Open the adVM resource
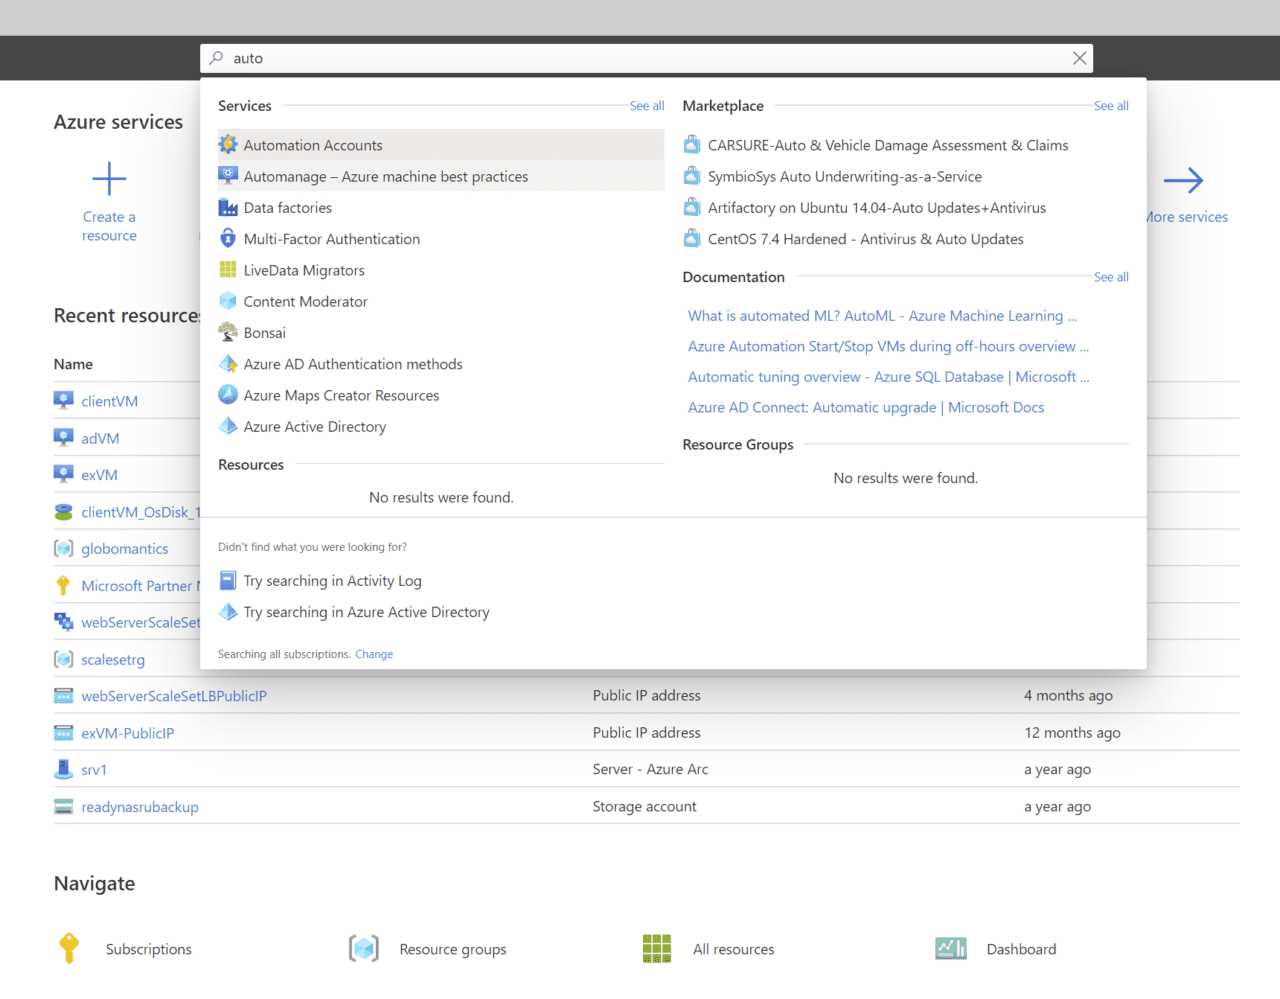This screenshot has width=1280, height=999. 100,438
